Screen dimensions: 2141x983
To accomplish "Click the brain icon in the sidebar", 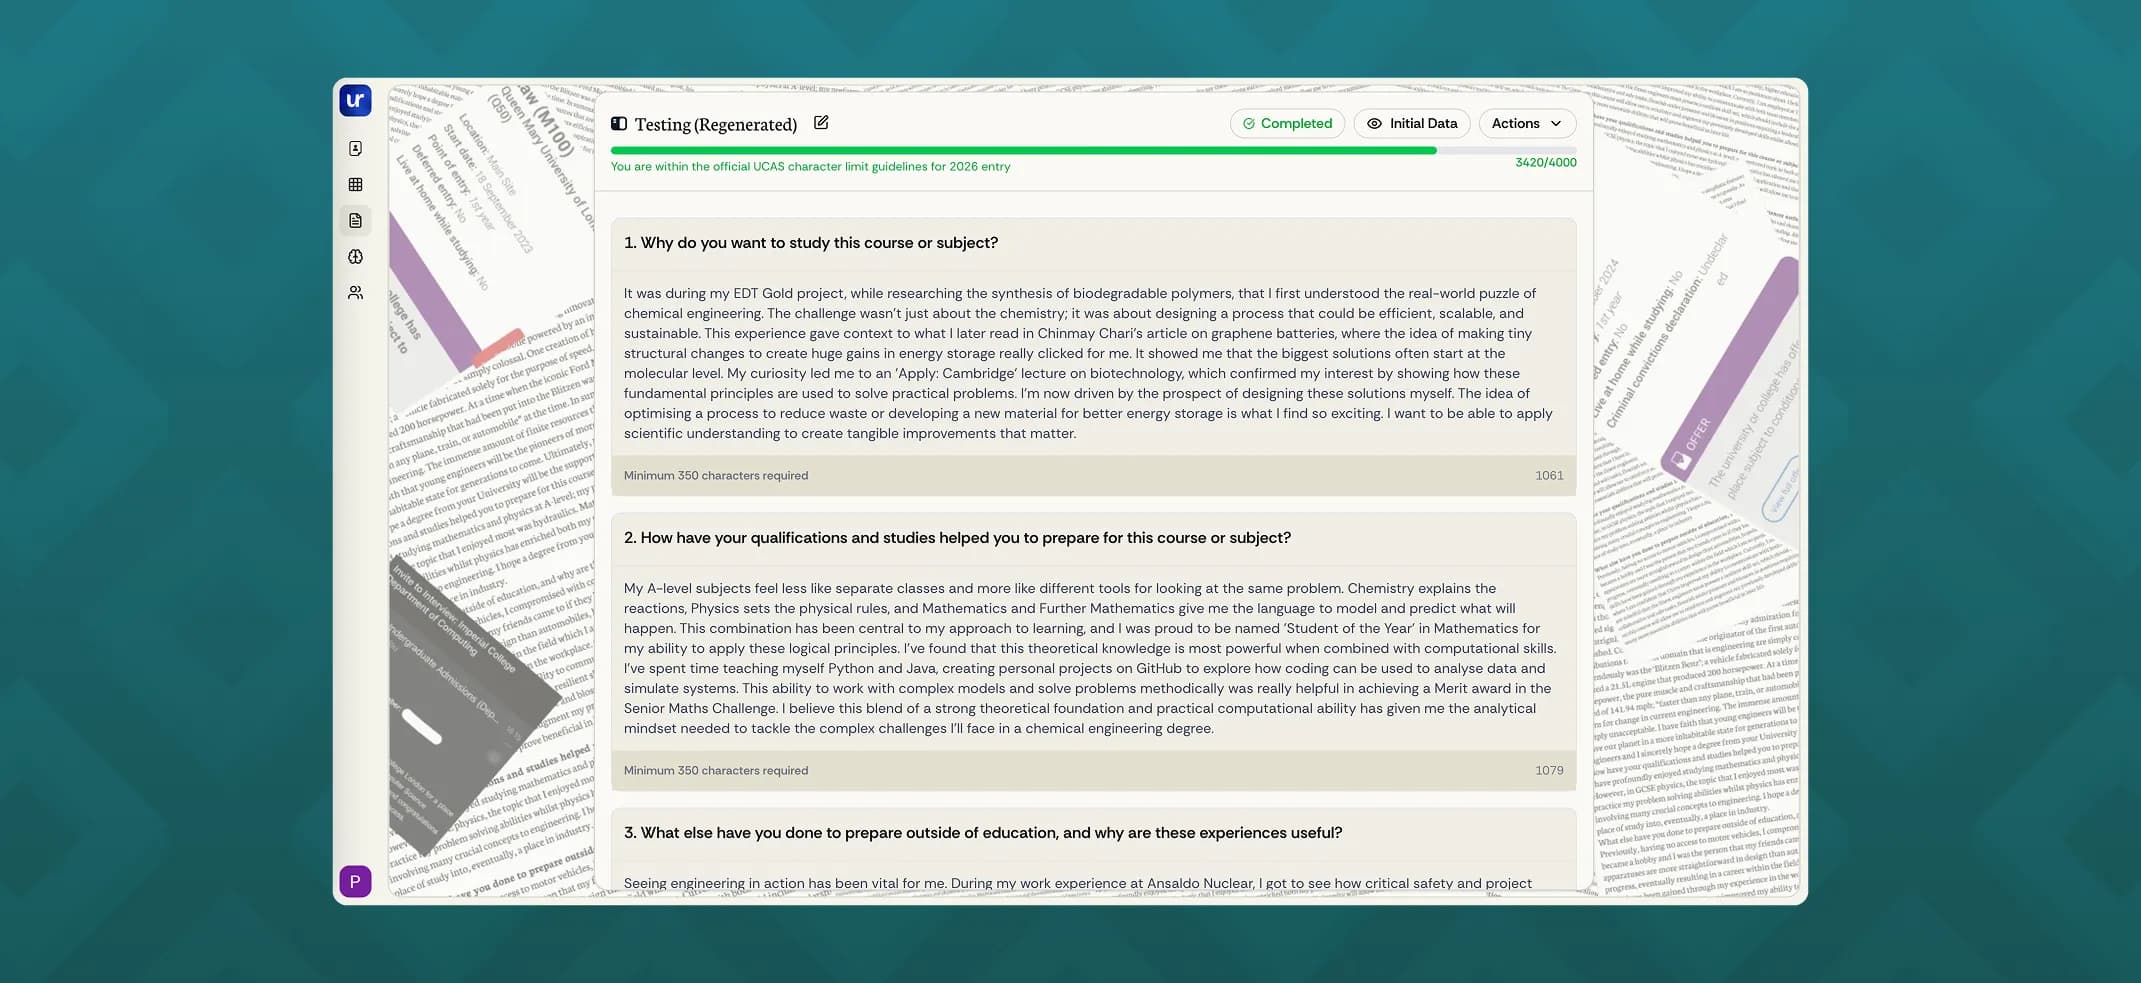I will [356, 256].
